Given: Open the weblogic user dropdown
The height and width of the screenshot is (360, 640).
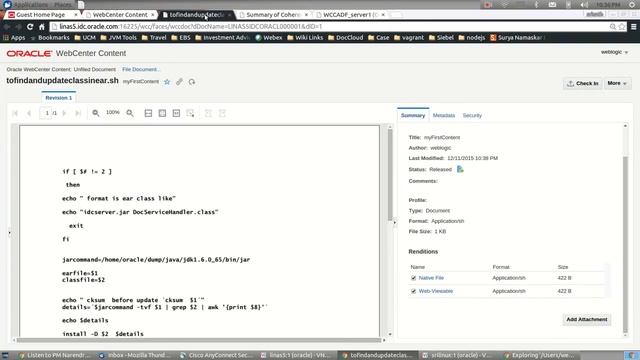Looking at the screenshot, I should (x=614, y=52).
